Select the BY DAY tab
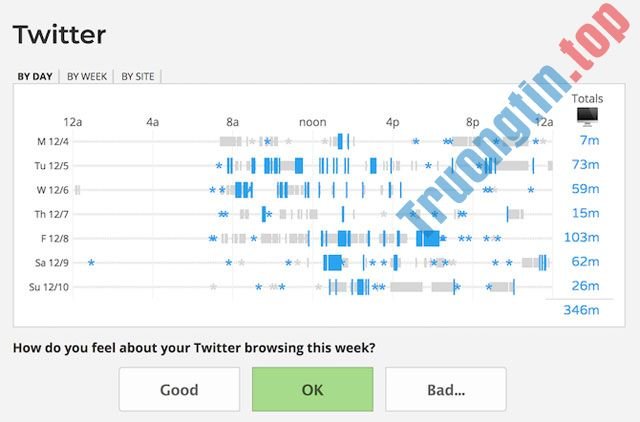The height and width of the screenshot is (422, 640). click(x=35, y=75)
